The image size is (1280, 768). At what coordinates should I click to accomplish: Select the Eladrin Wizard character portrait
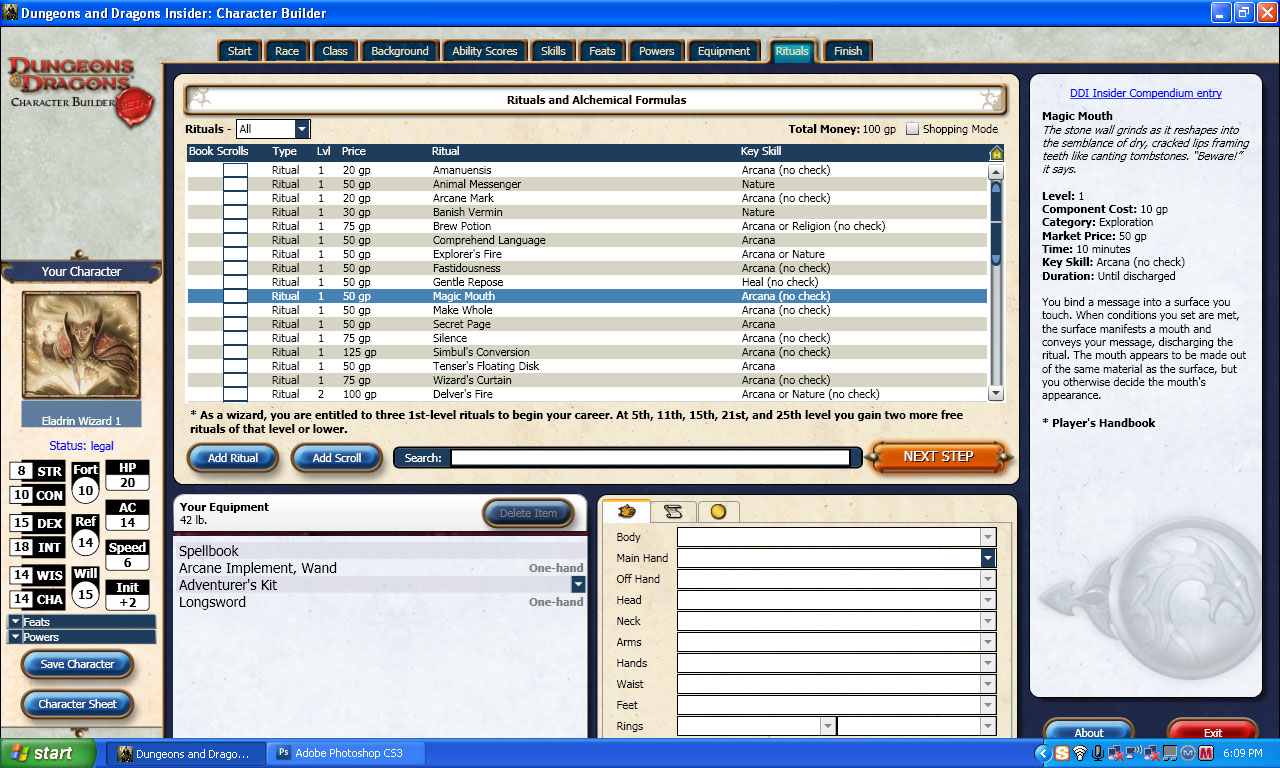point(81,345)
